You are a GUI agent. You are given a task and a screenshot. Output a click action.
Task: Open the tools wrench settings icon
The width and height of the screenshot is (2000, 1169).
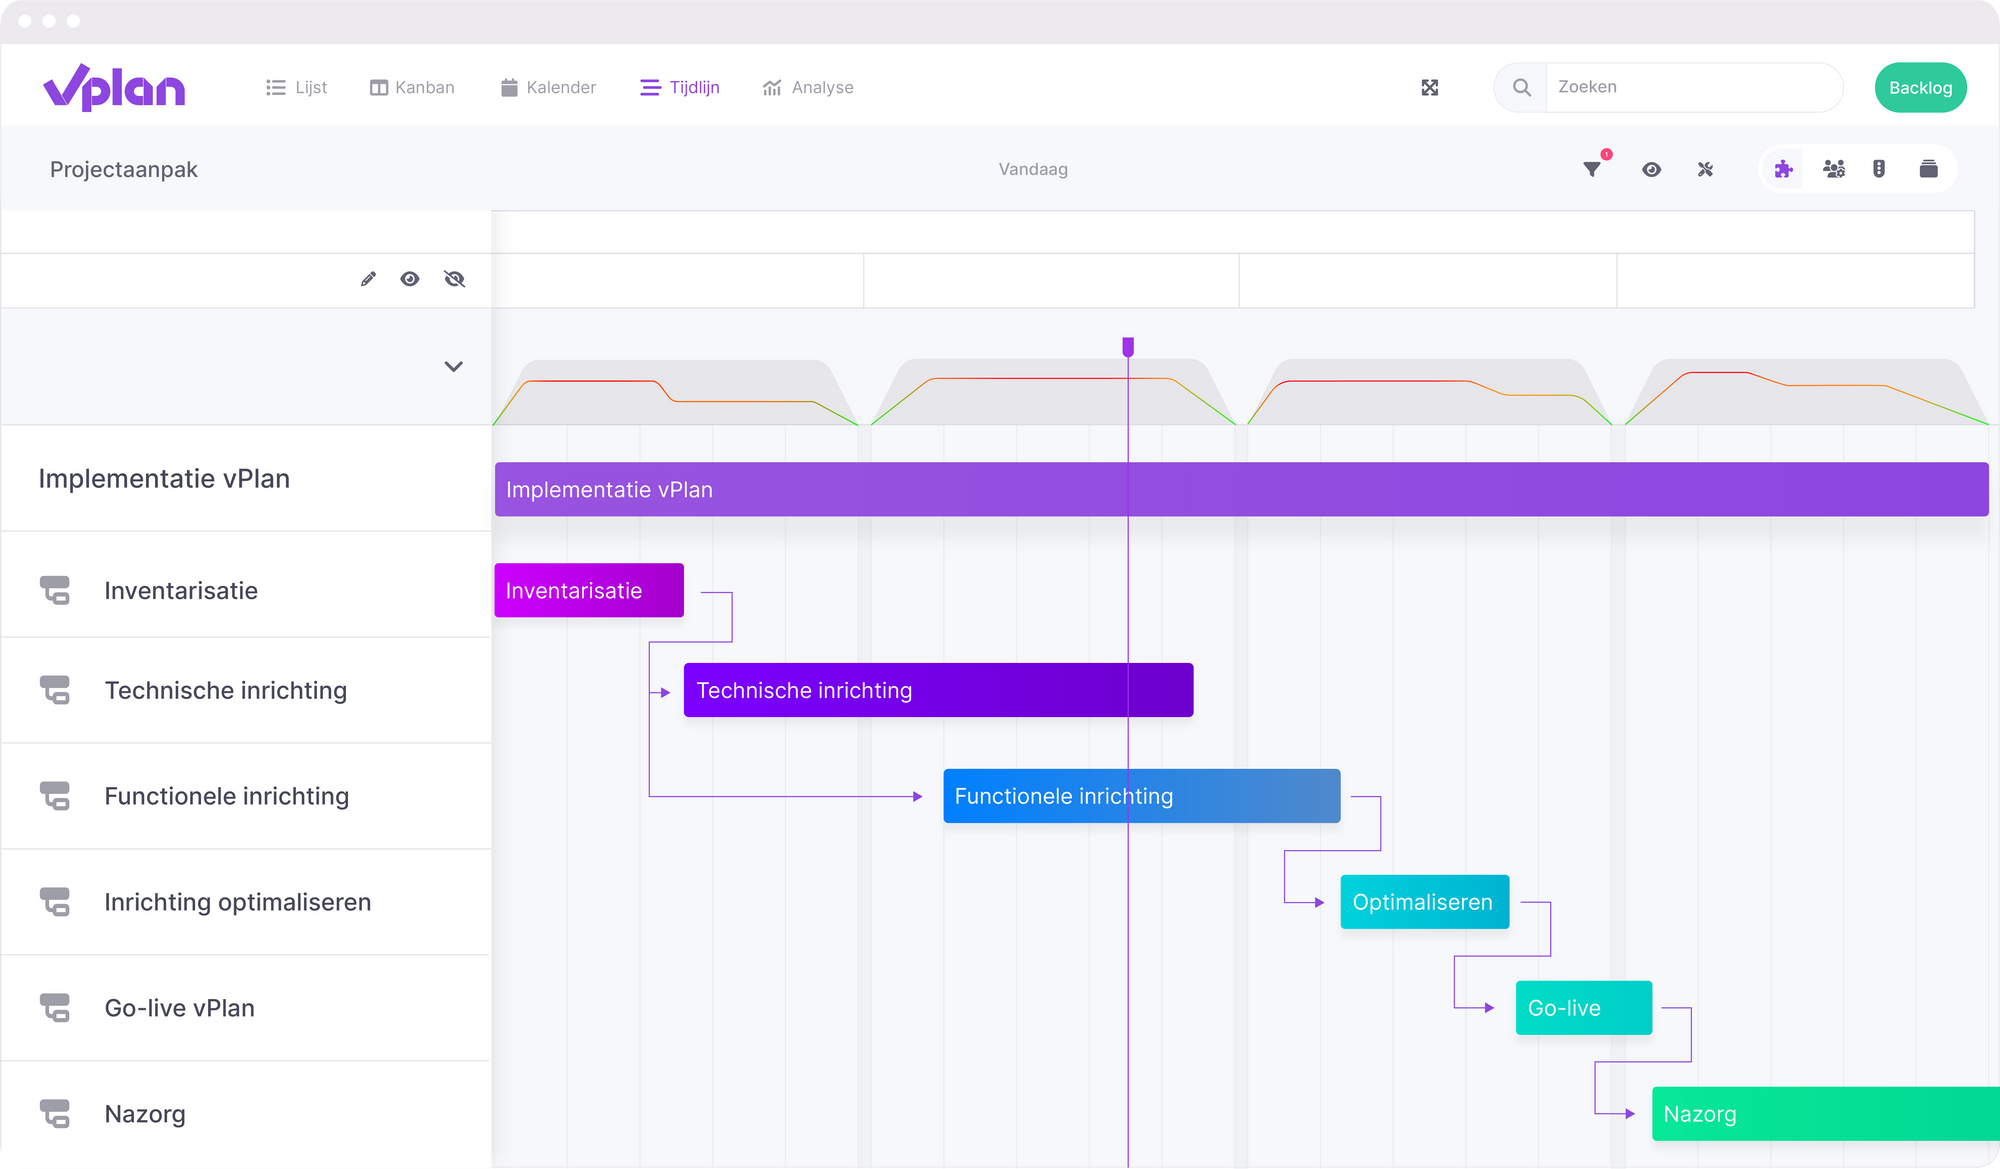click(x=1706, y=169)
